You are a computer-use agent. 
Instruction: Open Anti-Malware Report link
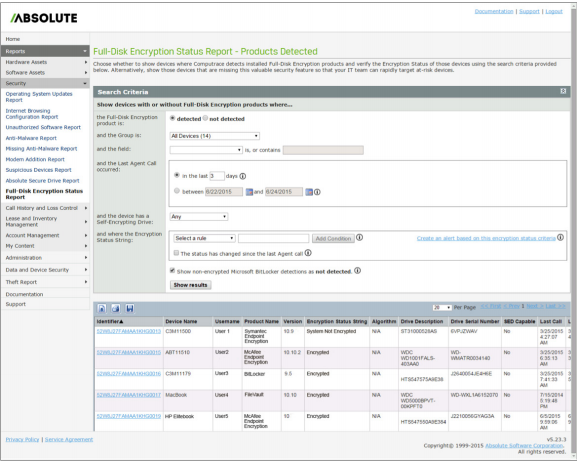click(x=31, y=138)
